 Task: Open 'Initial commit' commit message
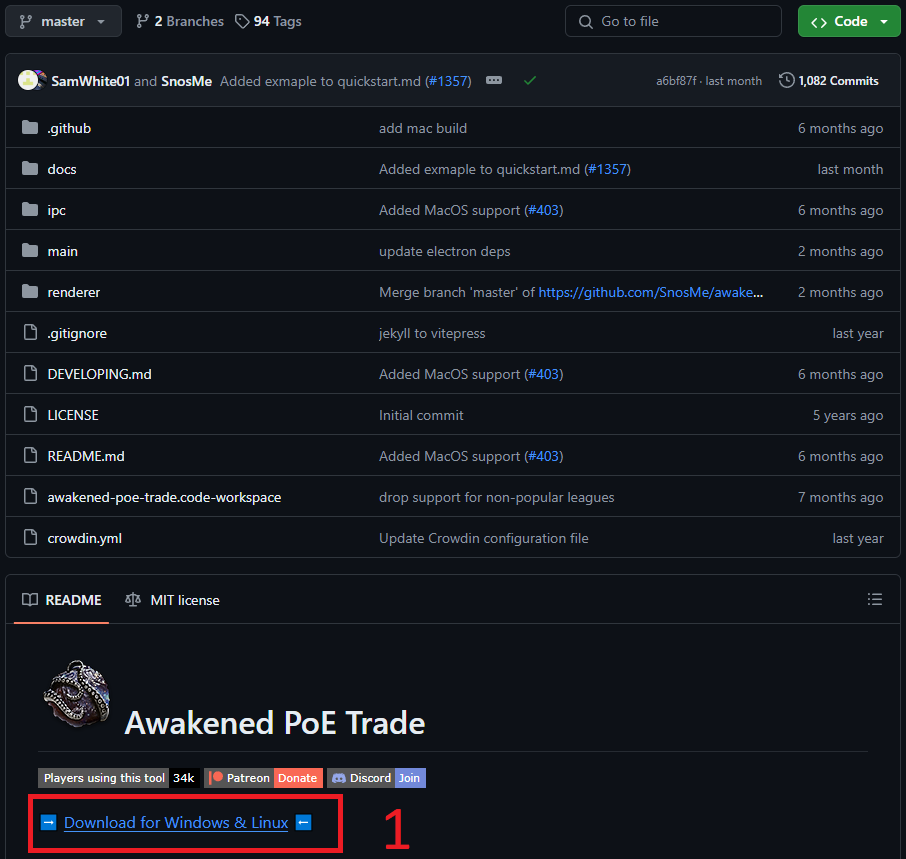click(x=421, y=415)
